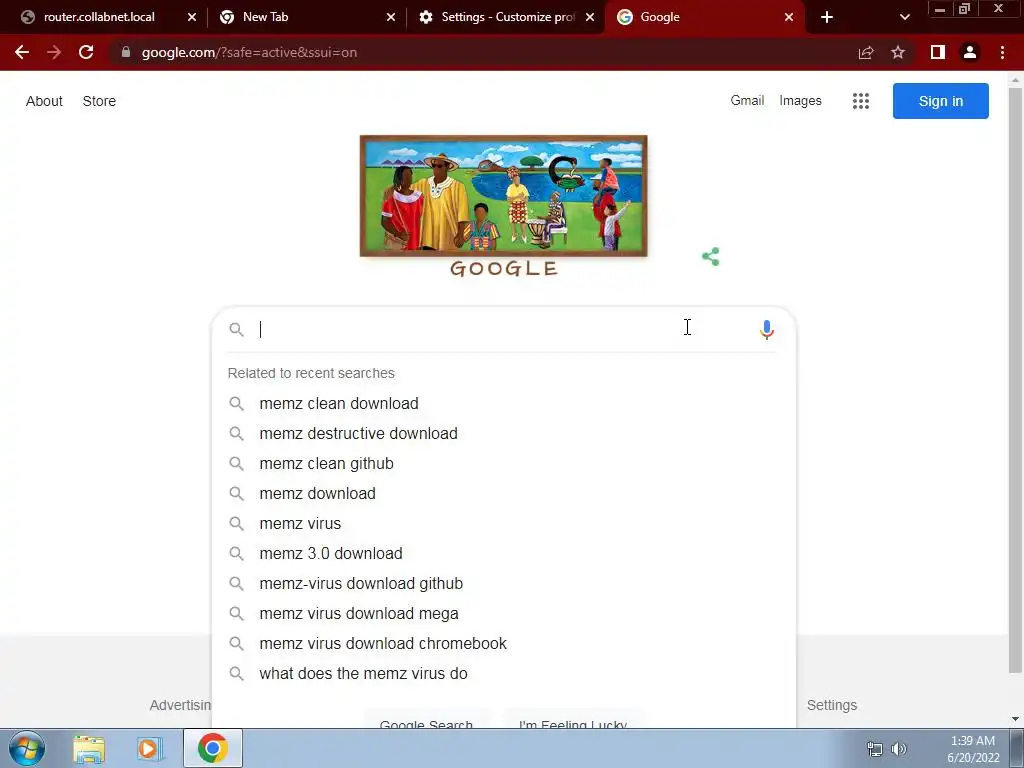Click the magnifier icon in the search box
Screen dimensions: 1024x768
click(236, 329)
